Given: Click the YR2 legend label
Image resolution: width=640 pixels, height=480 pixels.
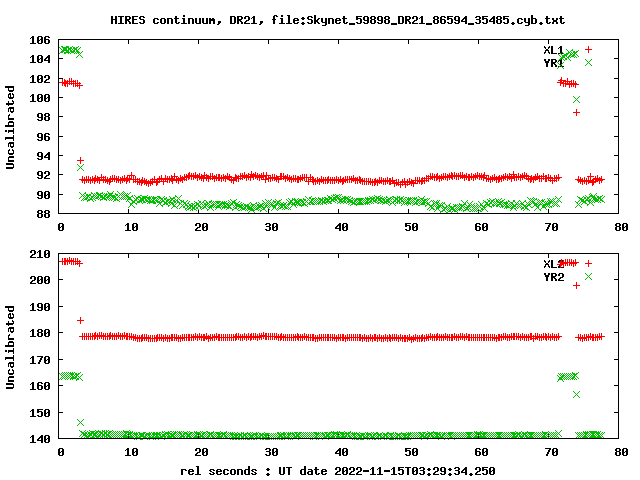Looking at the screenshot, I should point(553,277).
